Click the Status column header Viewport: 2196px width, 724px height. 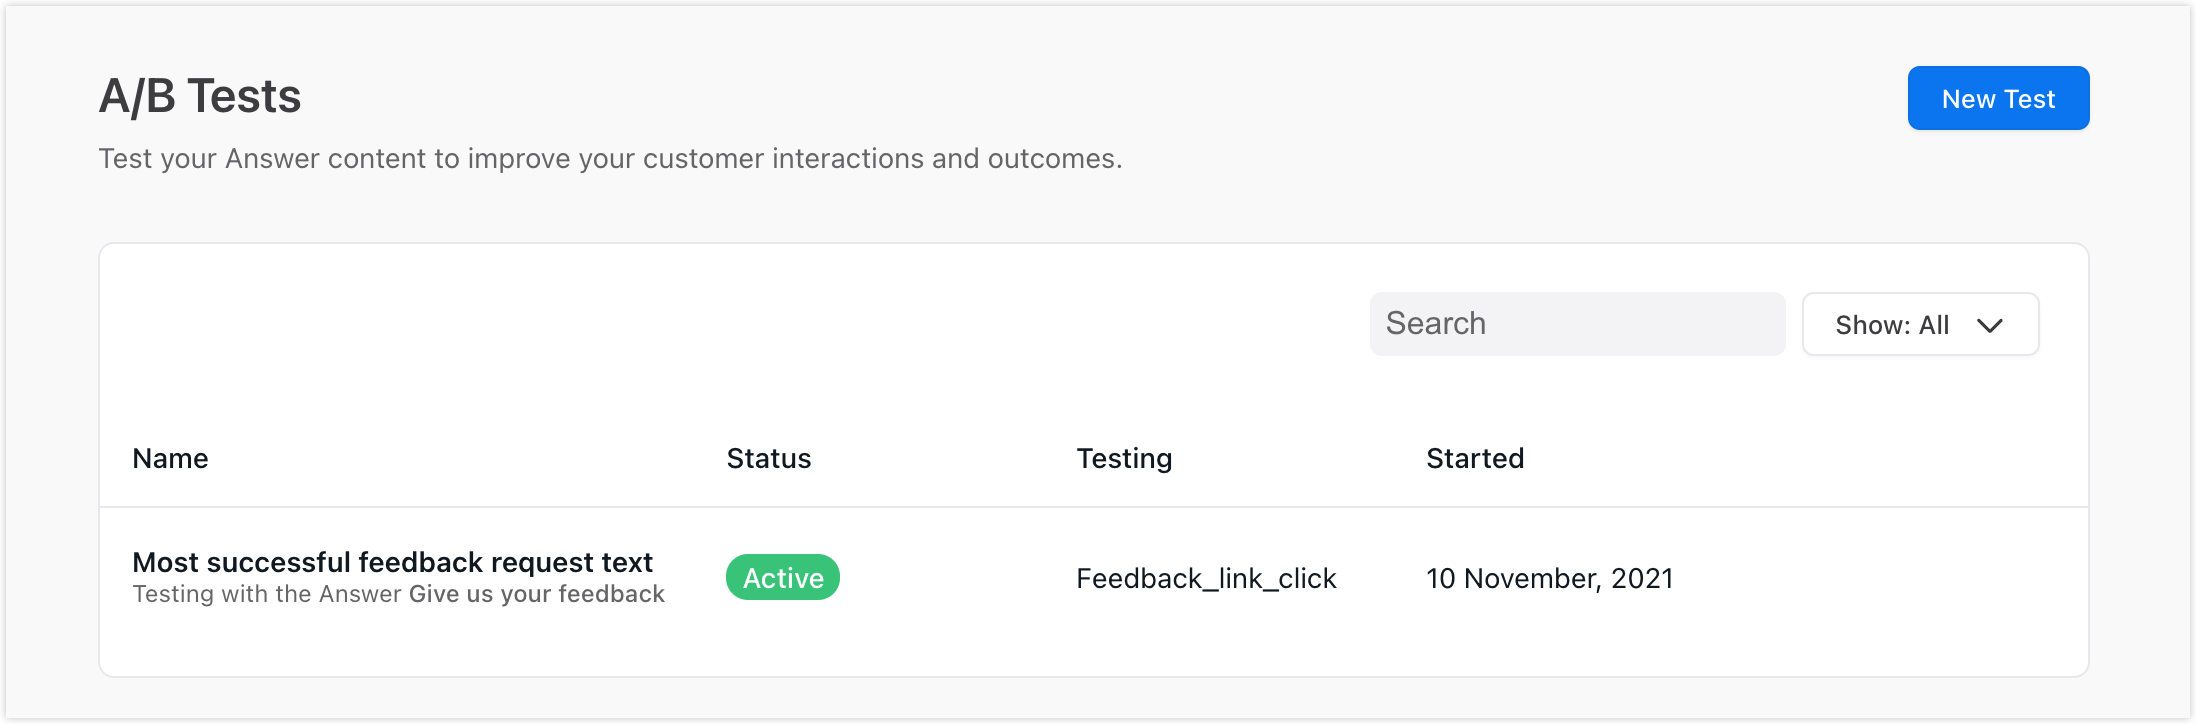tap(768, 458)
